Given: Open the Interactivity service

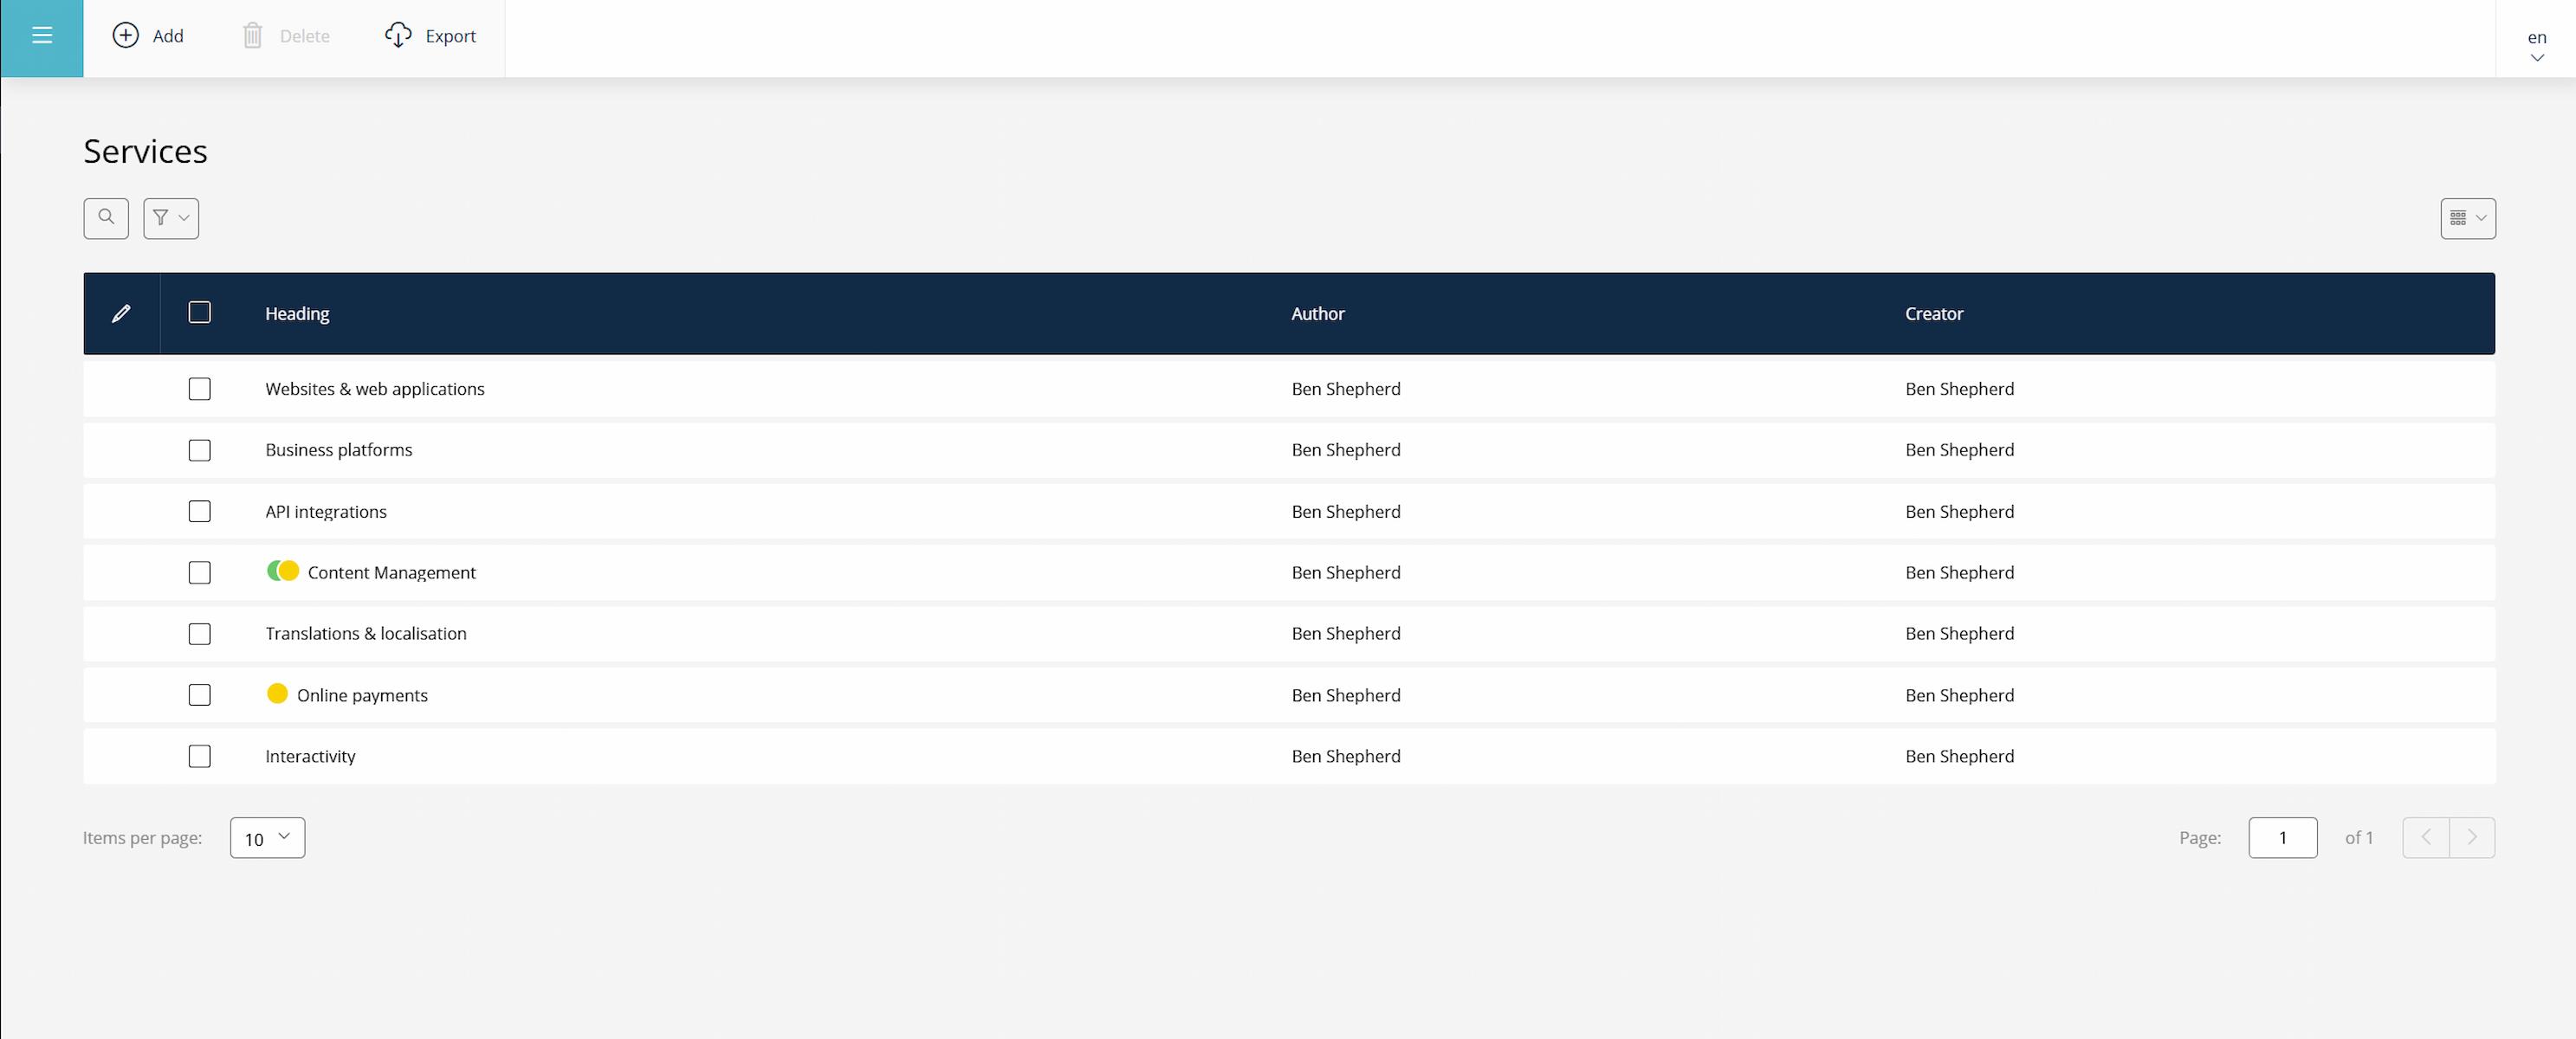Looking at the screenshot, I should (310, 756).
